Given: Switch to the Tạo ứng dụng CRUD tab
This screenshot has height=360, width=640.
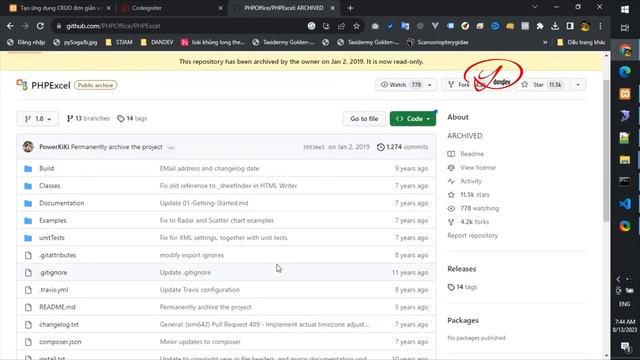Looking at the screenshot, I should tap(60, 8).
